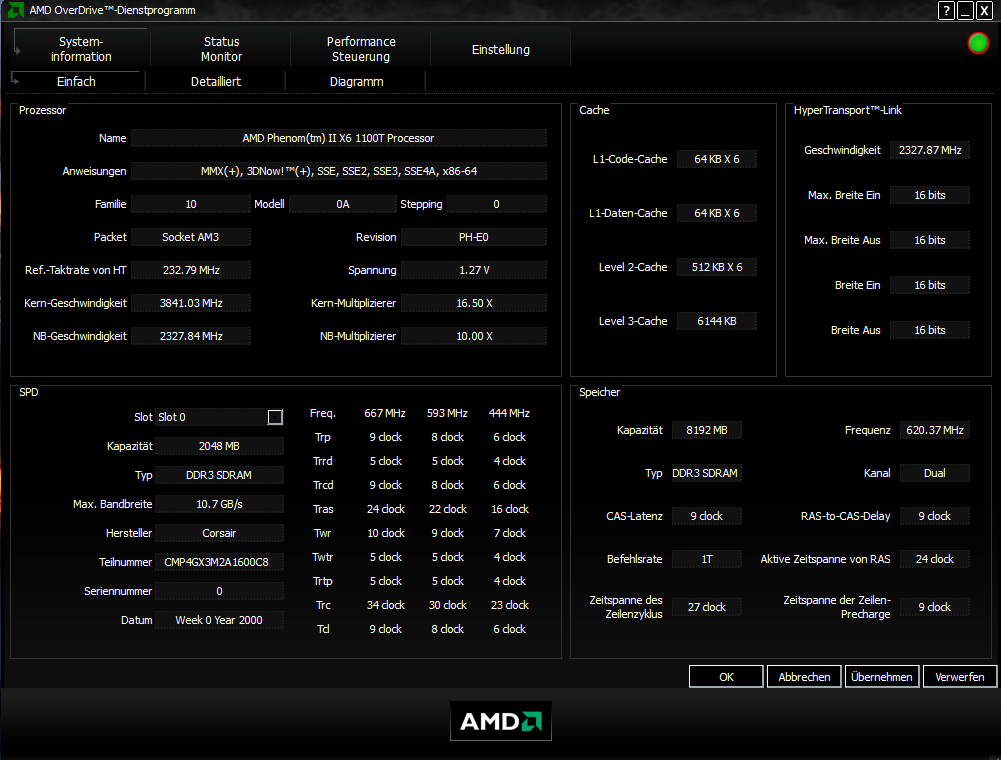The width and height of the screenshot is (1001, 760).
Task: Click the 593 MHz frequency column header
Action: (447, 413)
